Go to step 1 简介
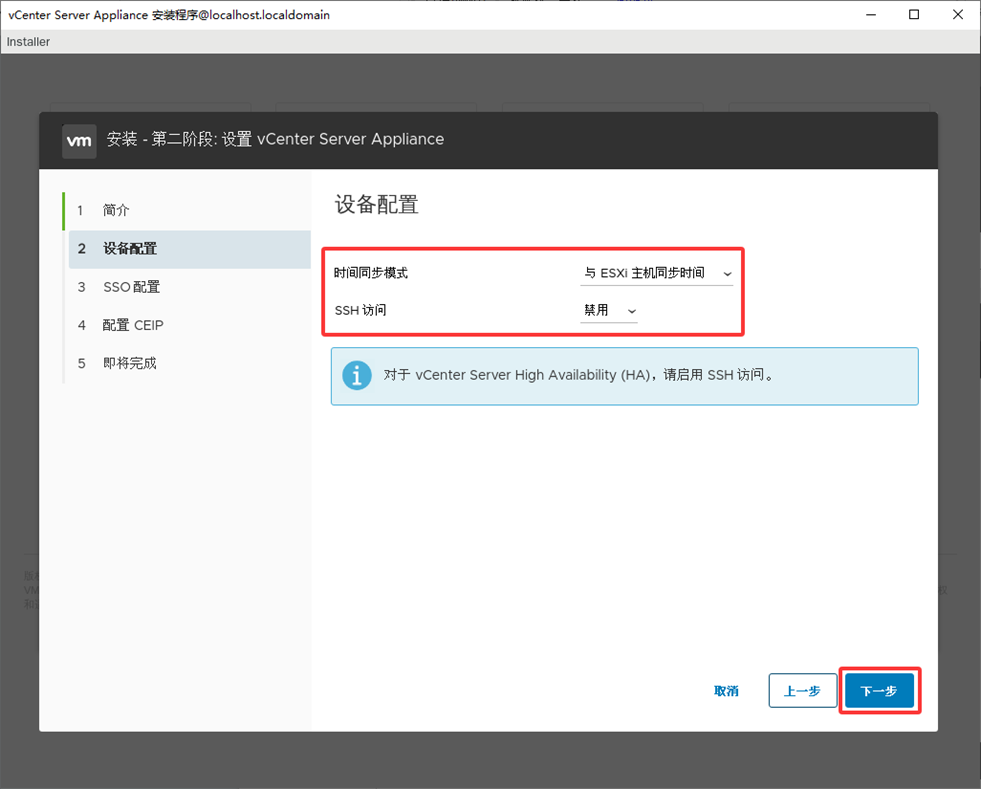The height and width of the screenshot is (789, 981). coord(116,211)
